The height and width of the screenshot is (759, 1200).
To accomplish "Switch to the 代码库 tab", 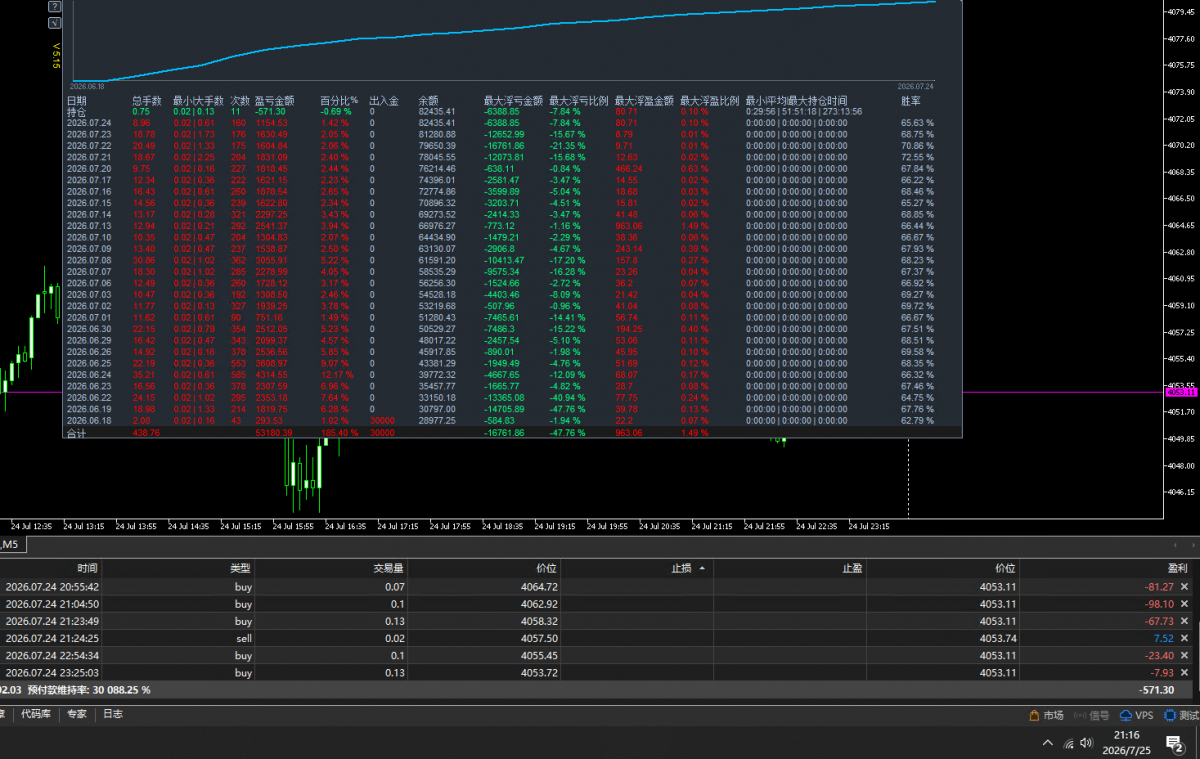I will coord(38,714).
